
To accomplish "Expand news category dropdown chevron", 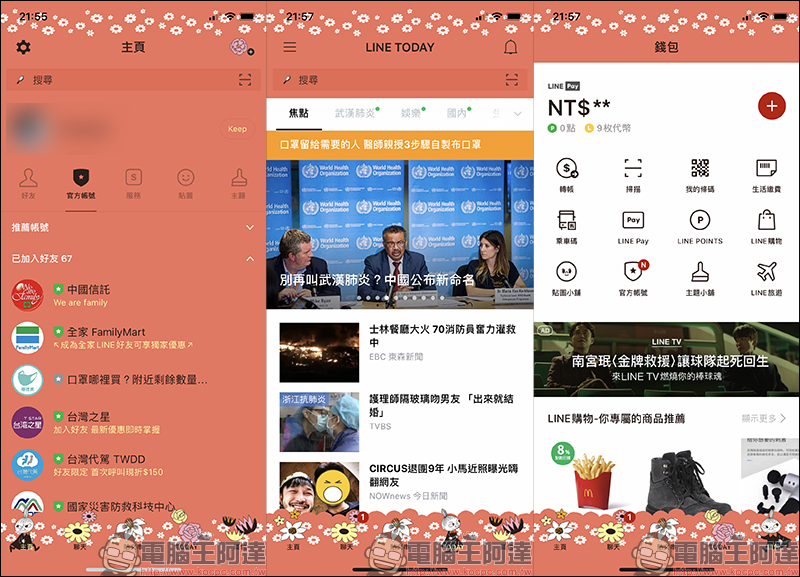I will (517, 114).
